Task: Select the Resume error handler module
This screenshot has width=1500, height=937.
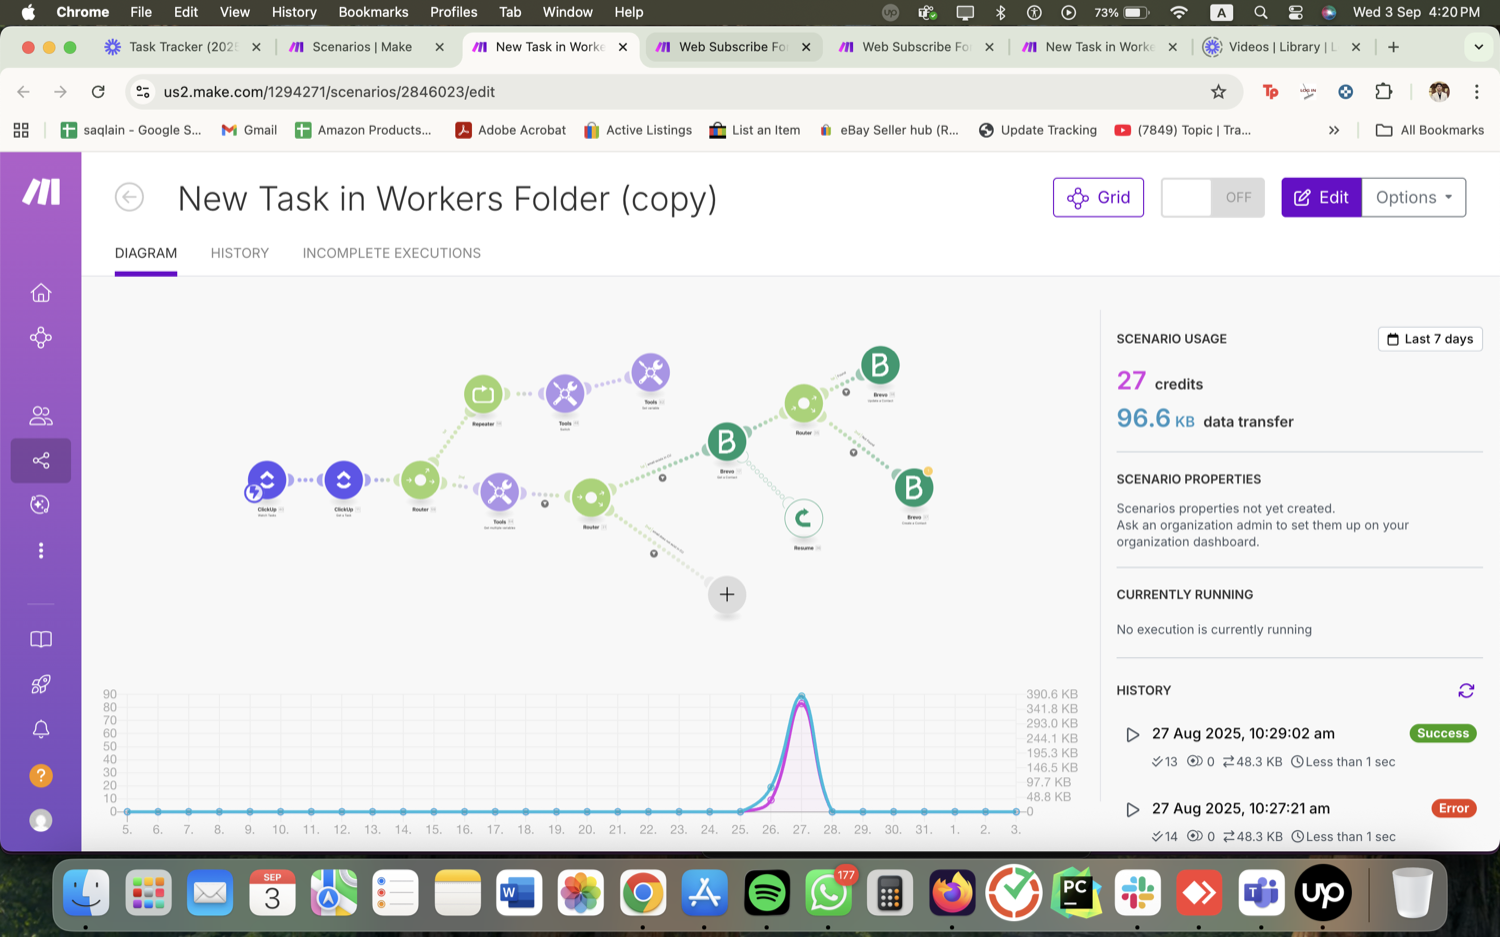Action: (803, 518)
